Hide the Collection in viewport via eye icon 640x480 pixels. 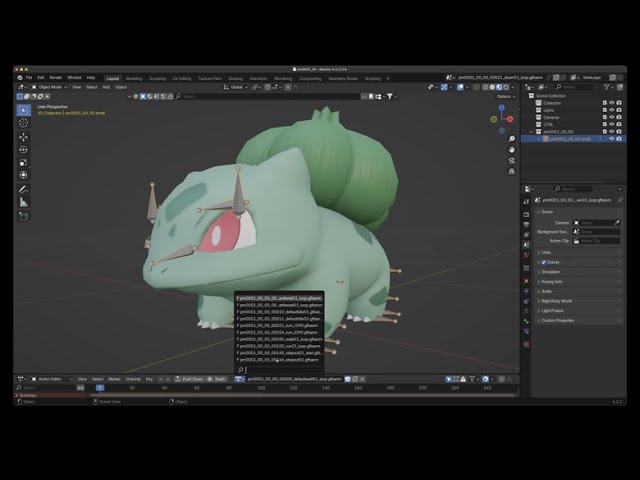(x=611, y=103)
